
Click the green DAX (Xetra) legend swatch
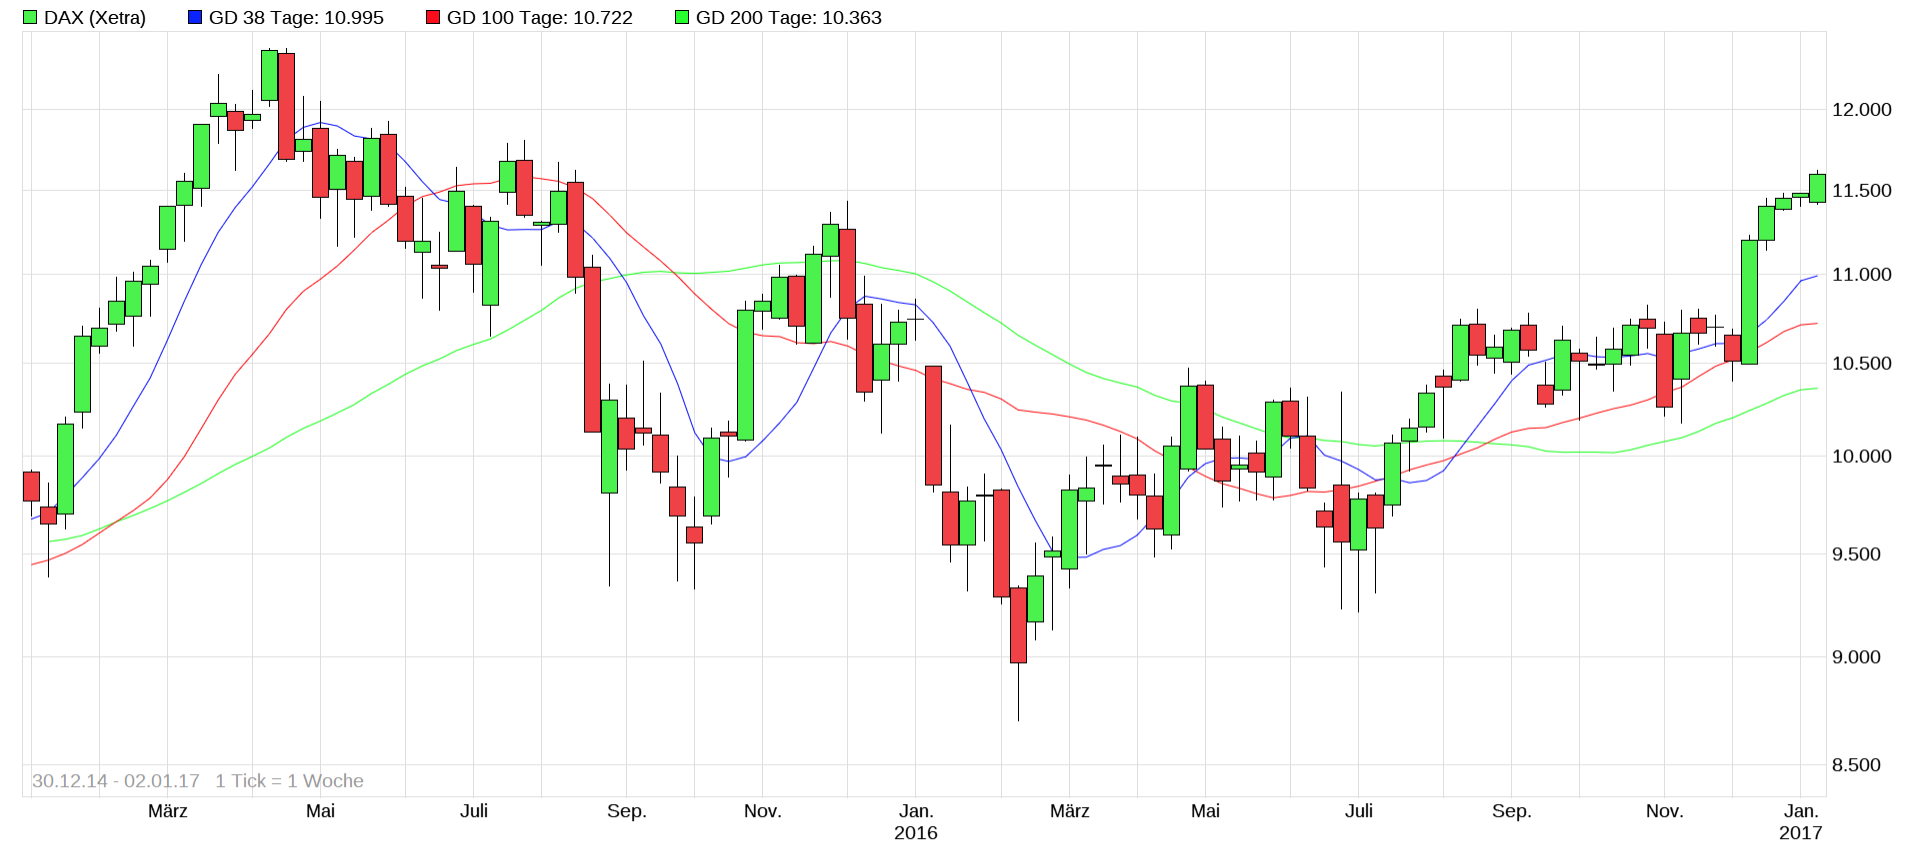[x=30, y=18]
